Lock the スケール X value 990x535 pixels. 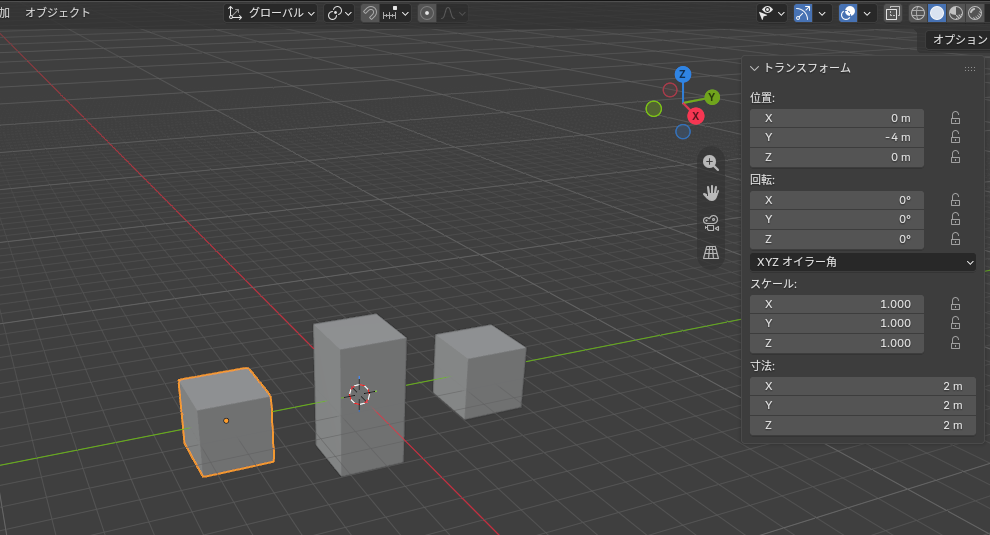(x=955, y=304)
